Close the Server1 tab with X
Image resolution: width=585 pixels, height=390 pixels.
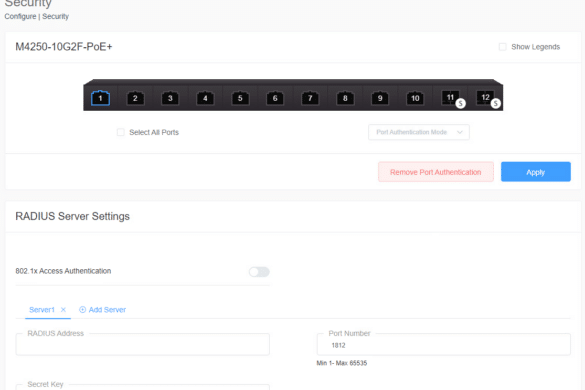(63, 310)
